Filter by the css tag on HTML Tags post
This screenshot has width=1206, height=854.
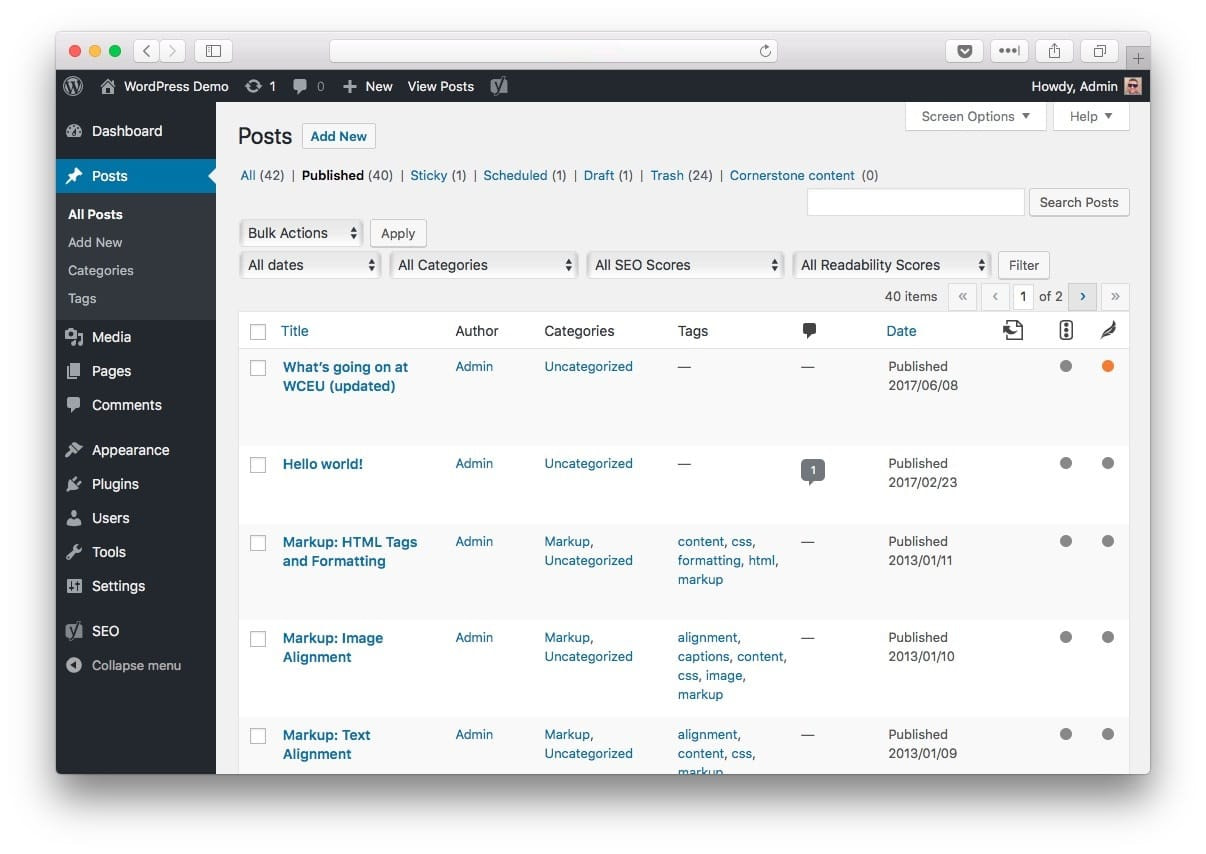(741, 541)
